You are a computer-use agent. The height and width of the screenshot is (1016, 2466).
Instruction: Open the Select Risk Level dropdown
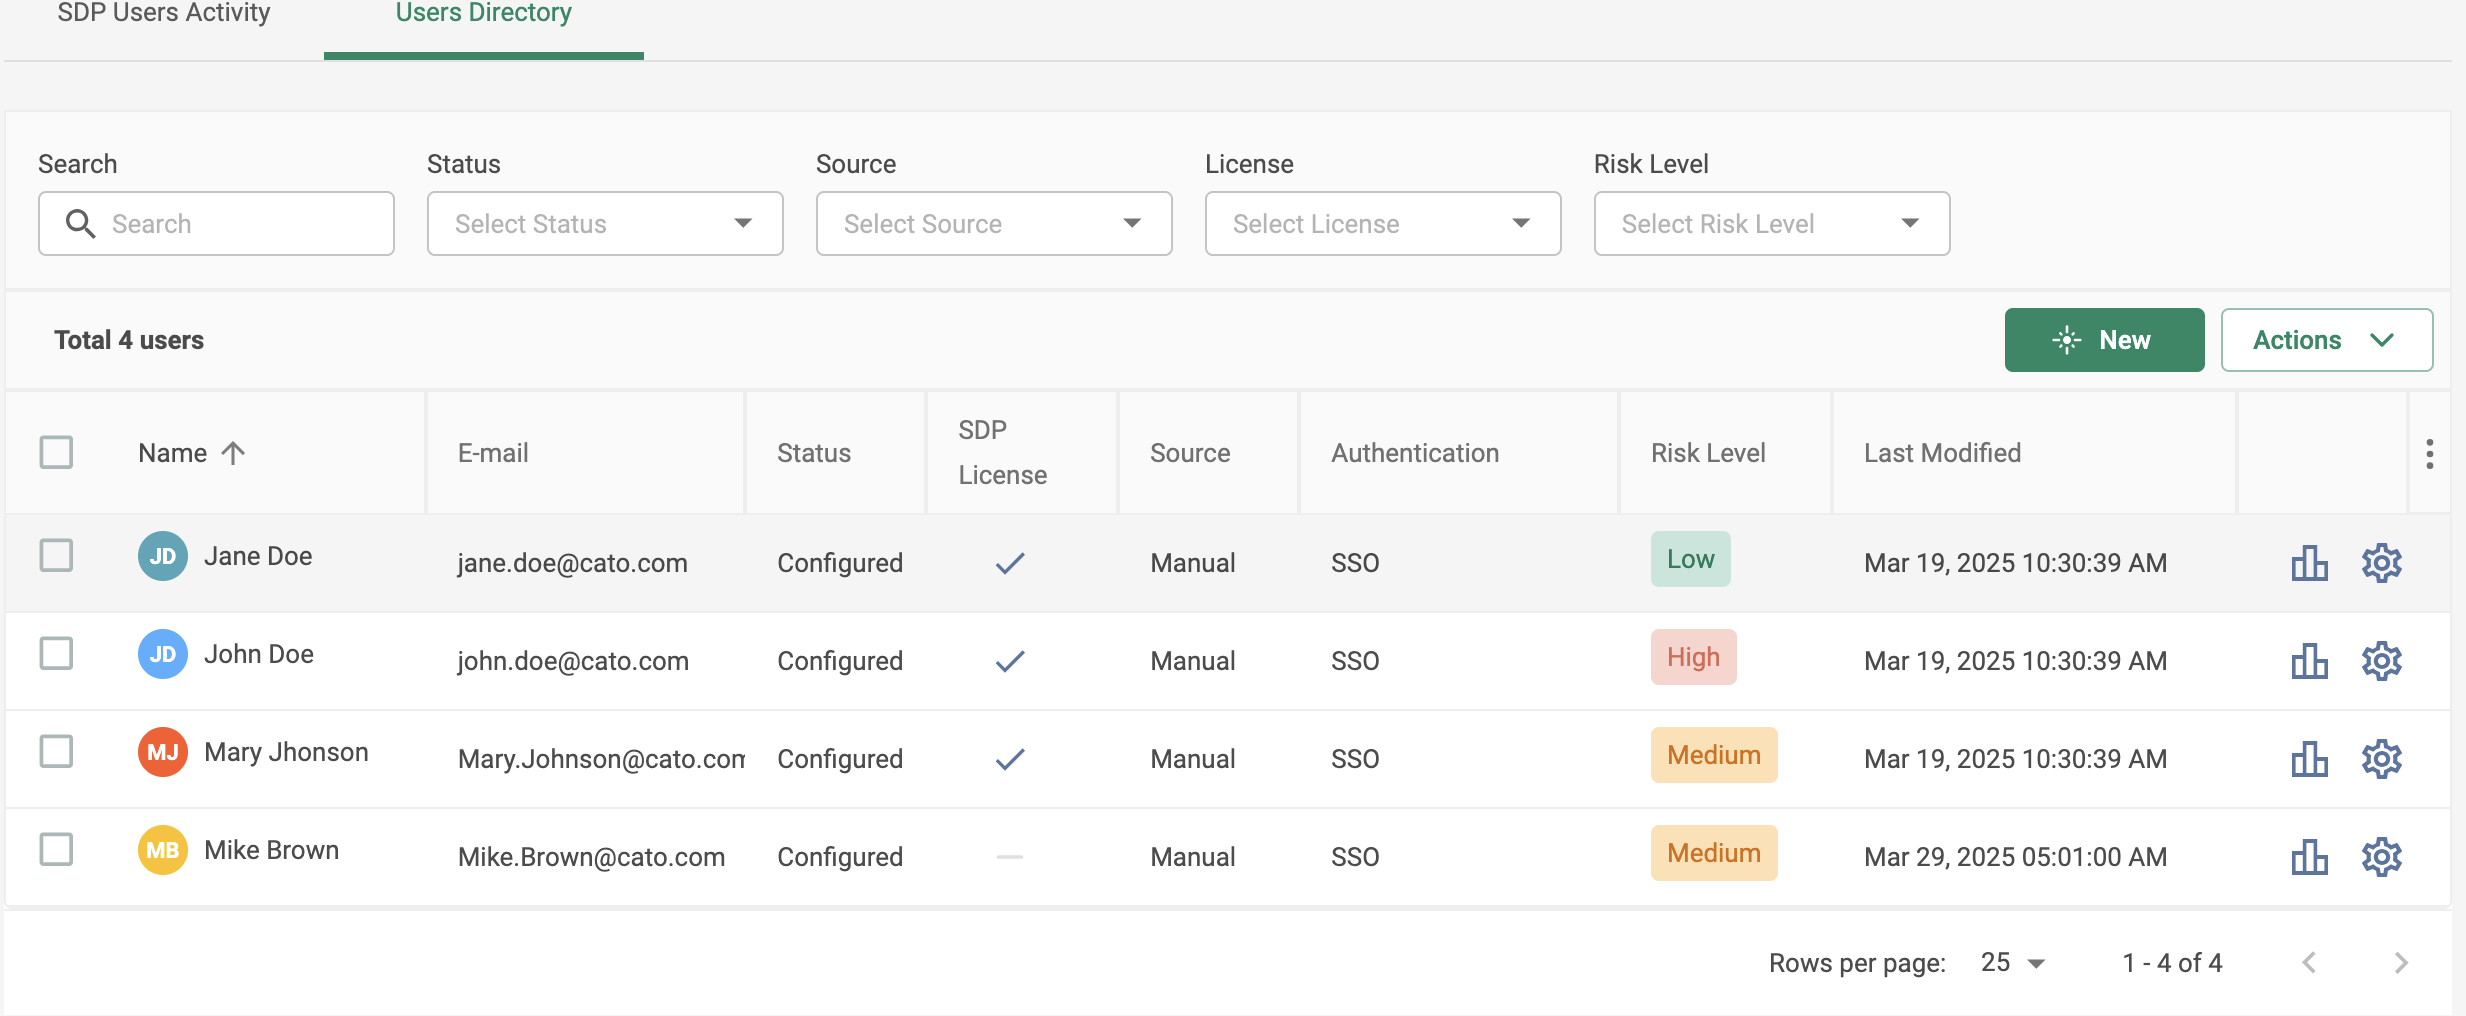click(x=1771, y=223)
